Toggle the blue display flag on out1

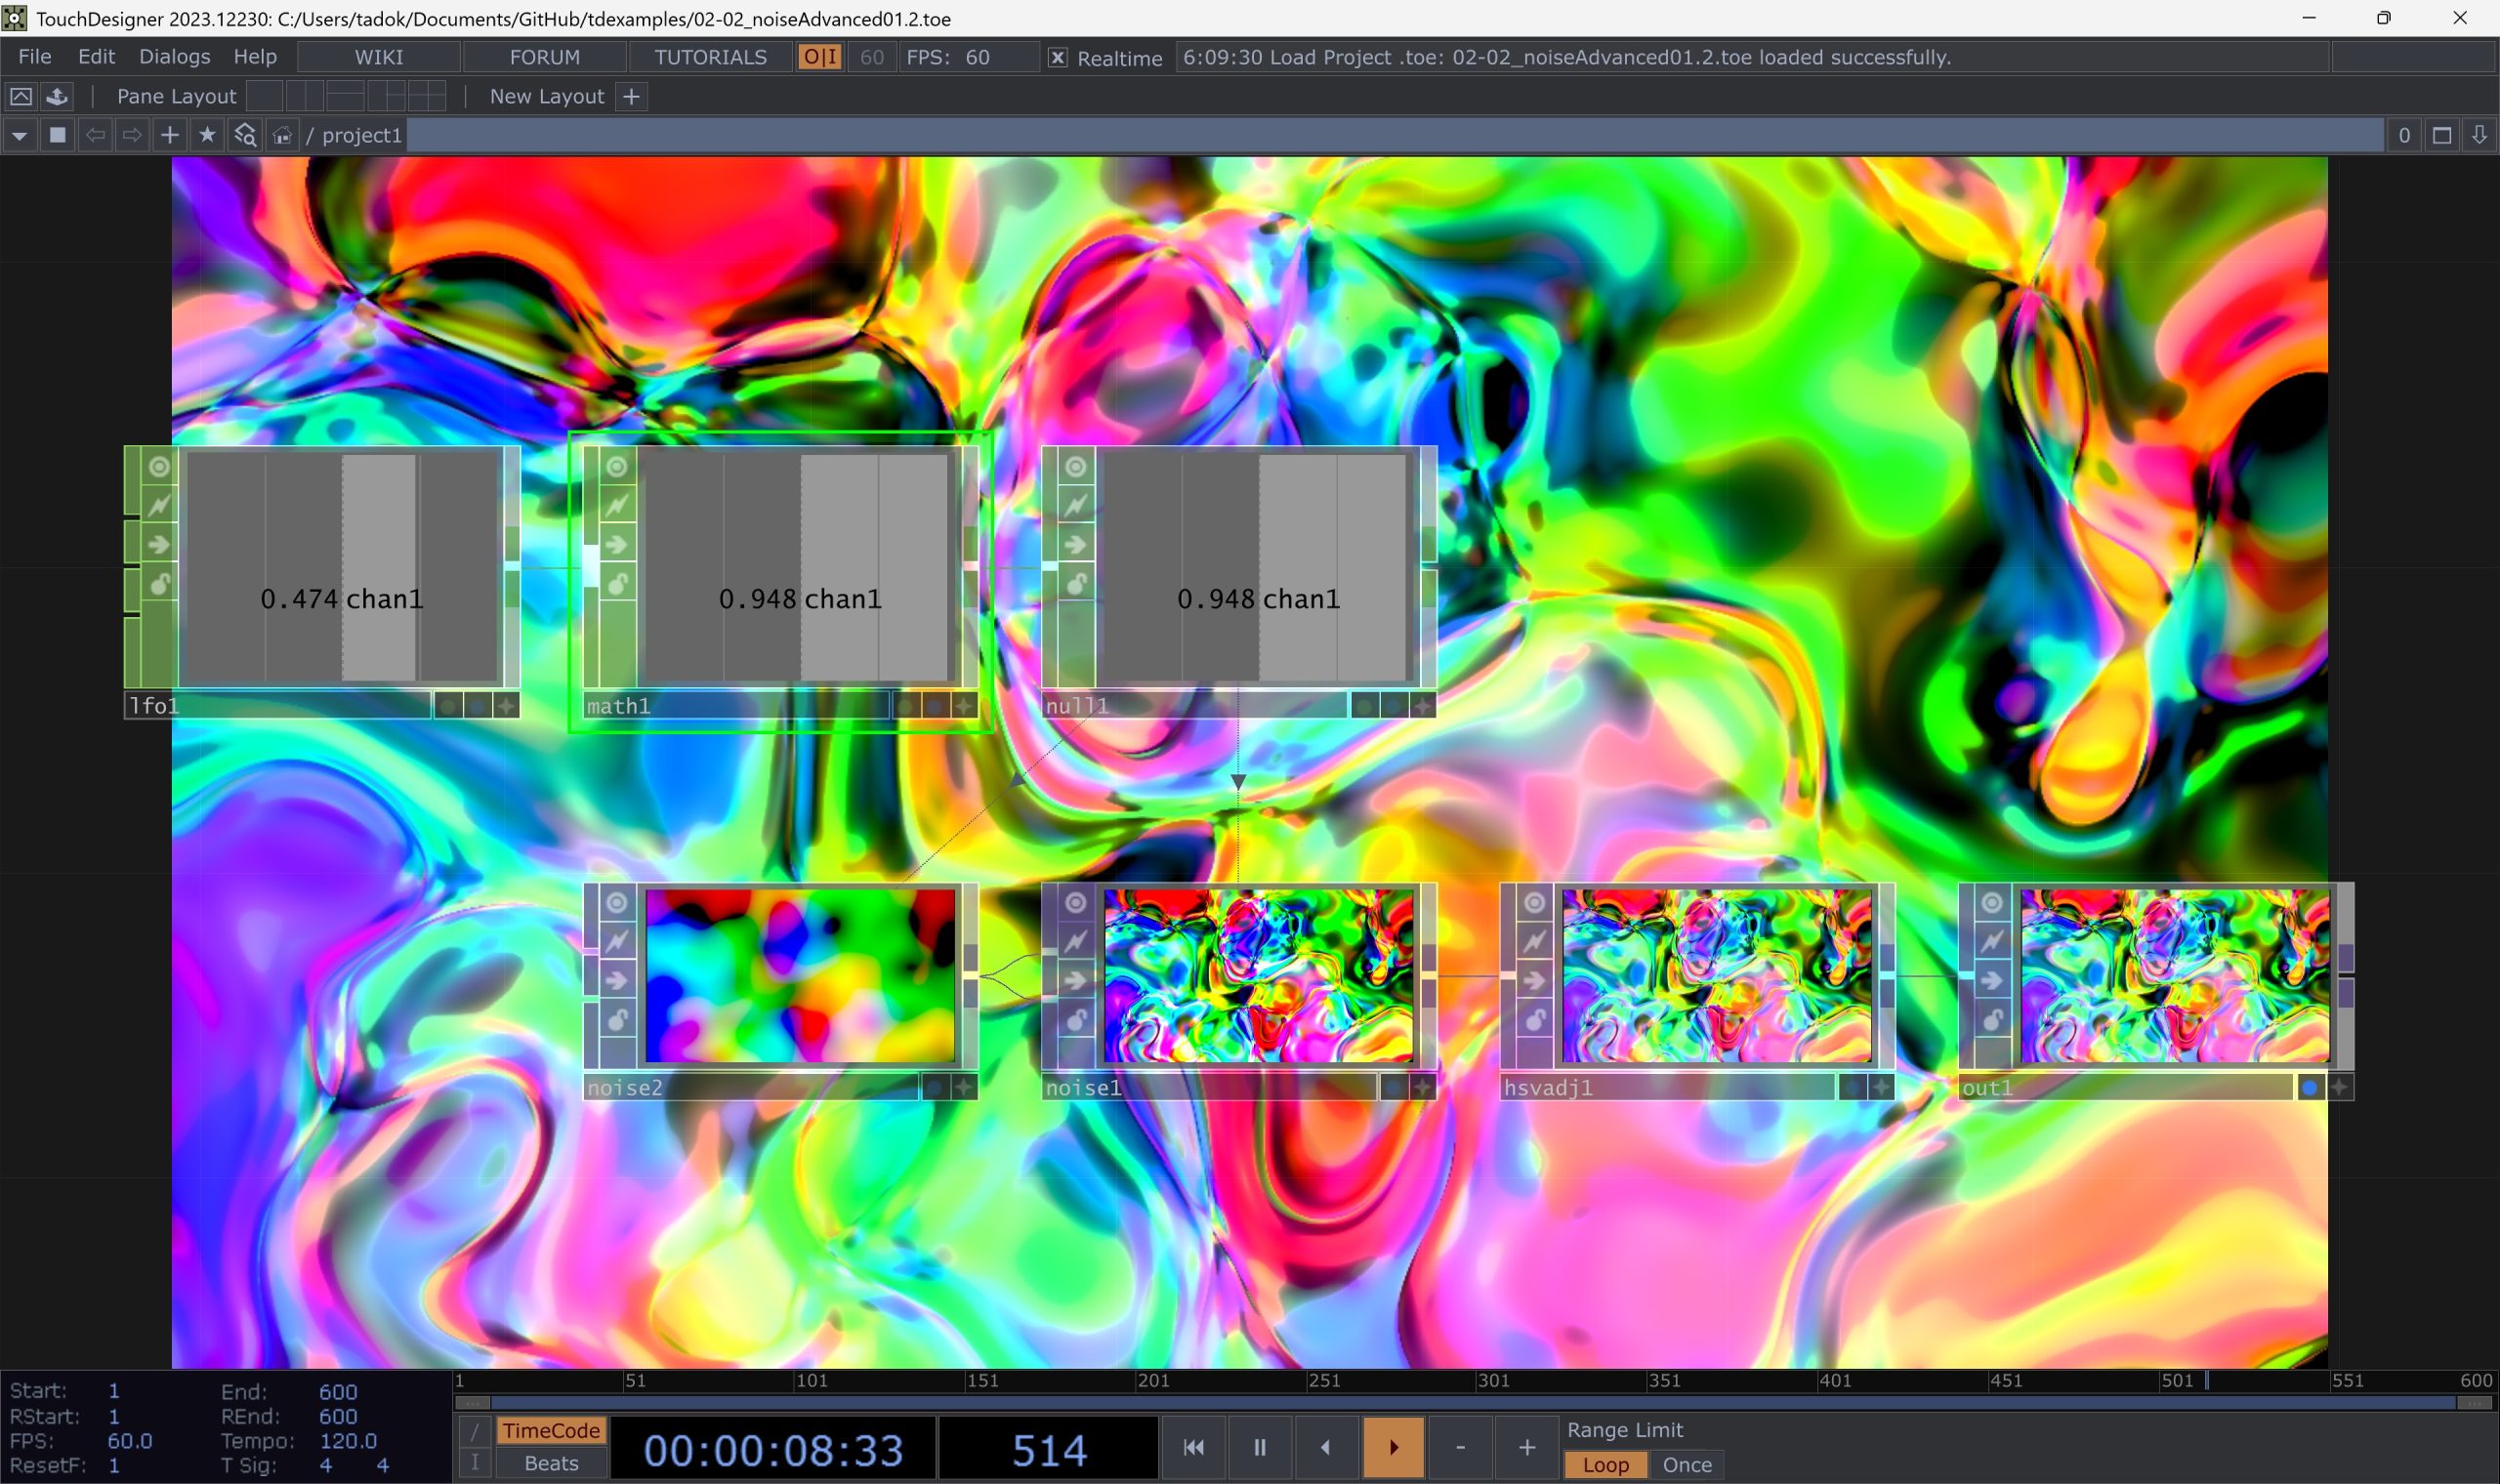(2309, 1088)
